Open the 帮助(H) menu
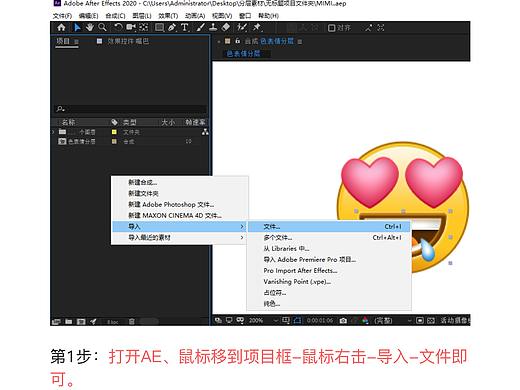 pos(268,16)
